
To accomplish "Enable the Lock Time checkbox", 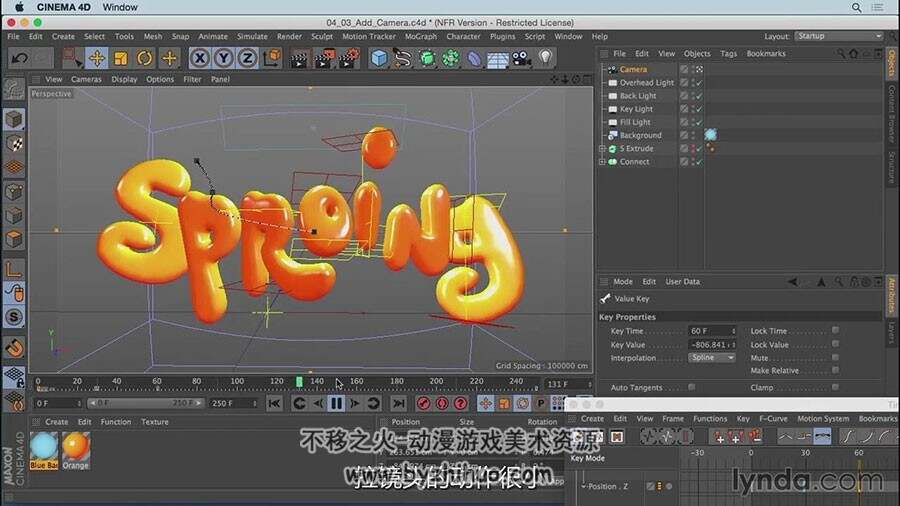I will click(x=835, y=330).
